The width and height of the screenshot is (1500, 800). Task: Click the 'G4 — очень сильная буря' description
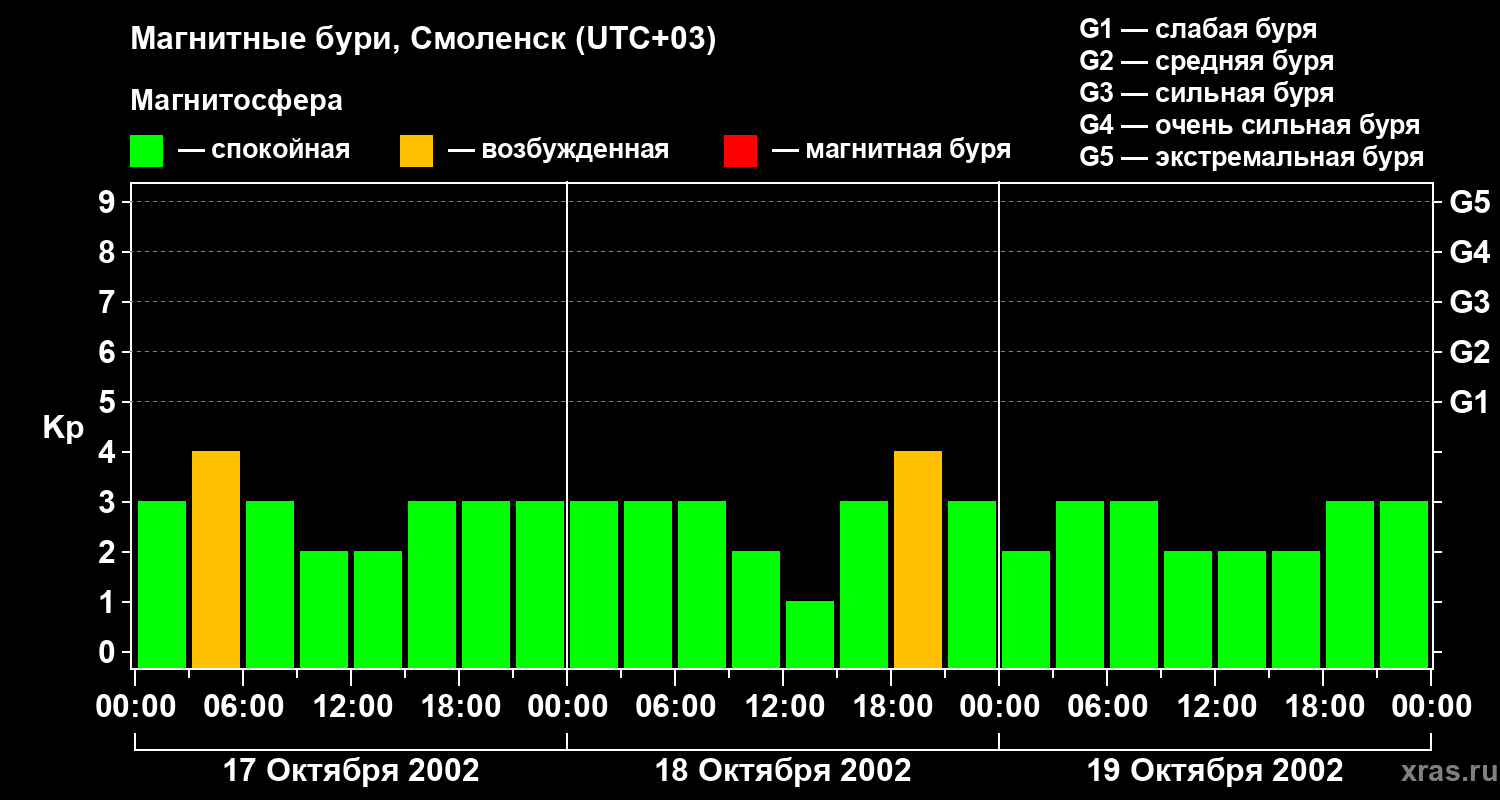1250,125
